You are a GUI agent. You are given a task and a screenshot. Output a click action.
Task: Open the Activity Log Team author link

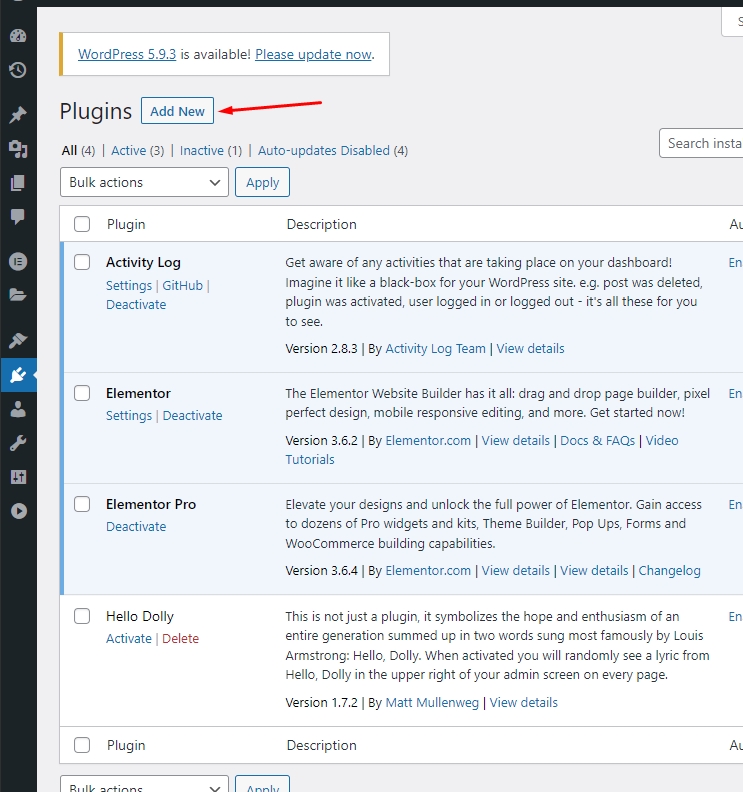[435, 349]
